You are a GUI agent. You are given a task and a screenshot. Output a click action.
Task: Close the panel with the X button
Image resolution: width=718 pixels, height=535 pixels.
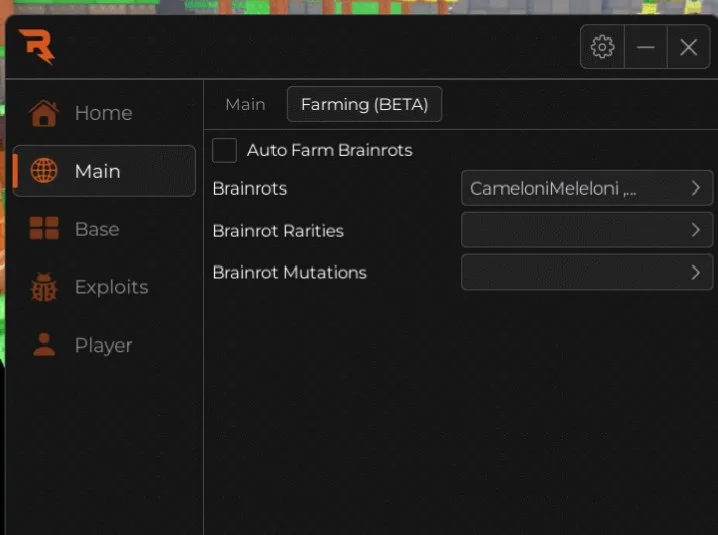[x=689, y=47]
